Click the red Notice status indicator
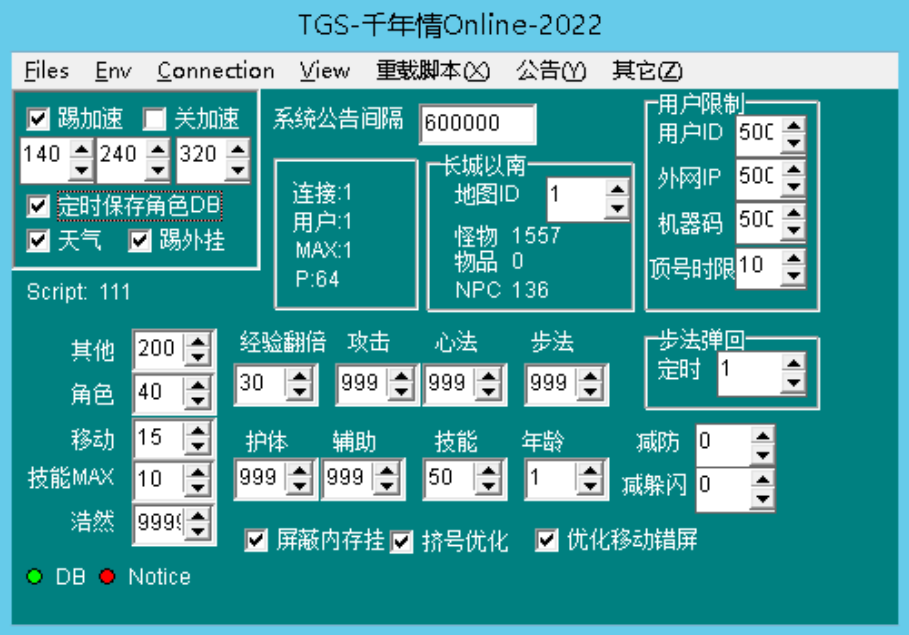This screenshot has height=635, width=909. [107, 577]
